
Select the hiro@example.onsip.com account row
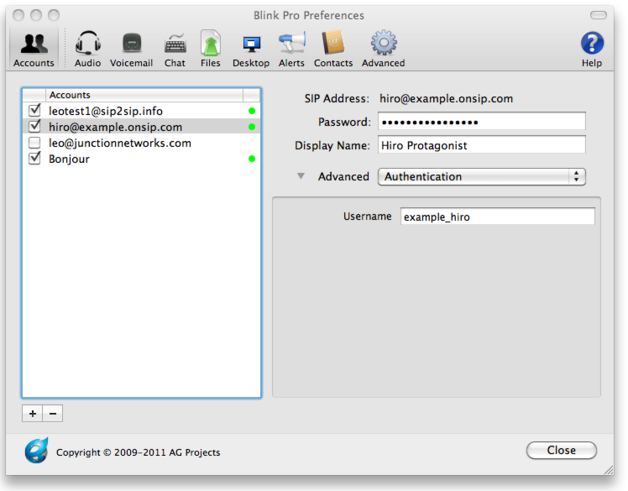141,127
